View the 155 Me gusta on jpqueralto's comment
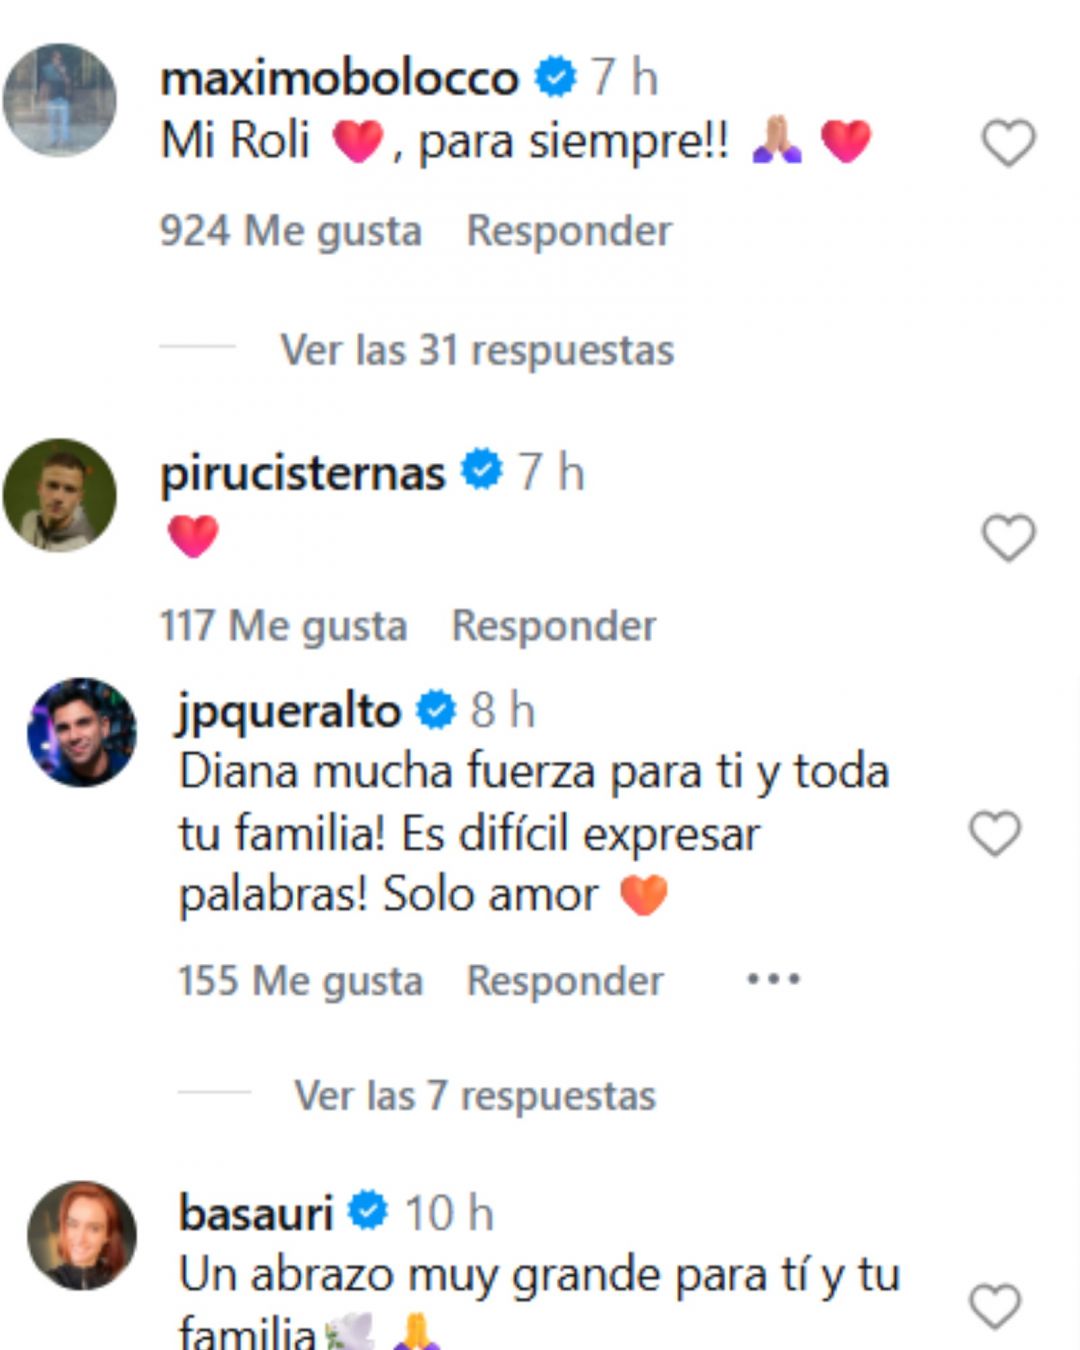 (300, 981)
